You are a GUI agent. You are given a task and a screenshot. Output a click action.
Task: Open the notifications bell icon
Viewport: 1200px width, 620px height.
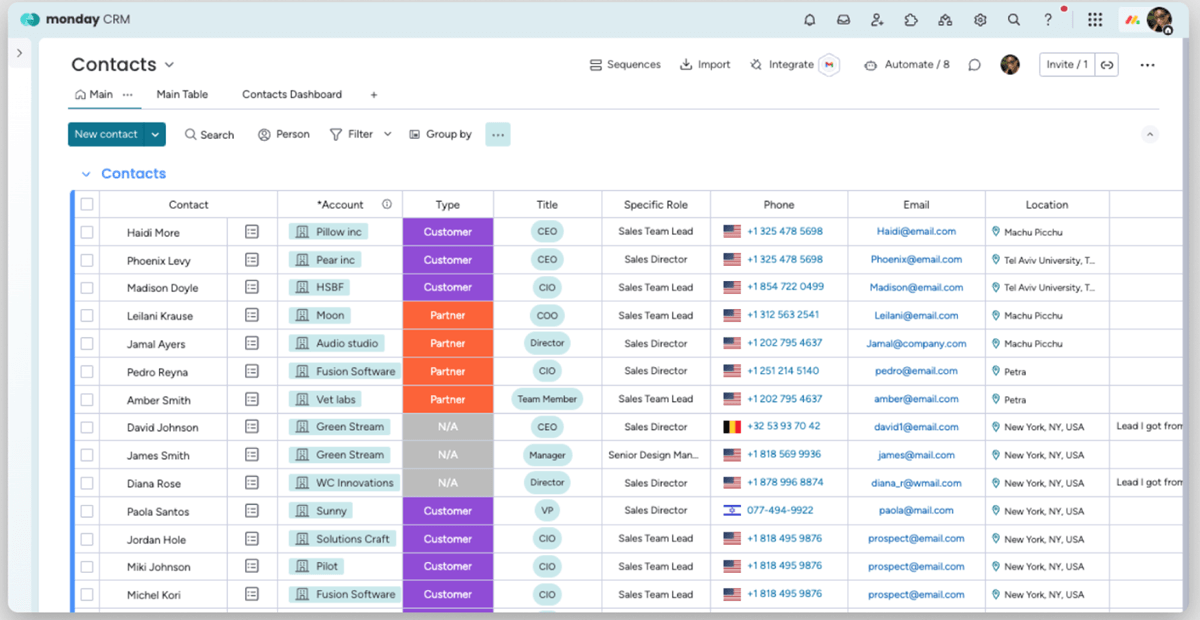point(810,20)
